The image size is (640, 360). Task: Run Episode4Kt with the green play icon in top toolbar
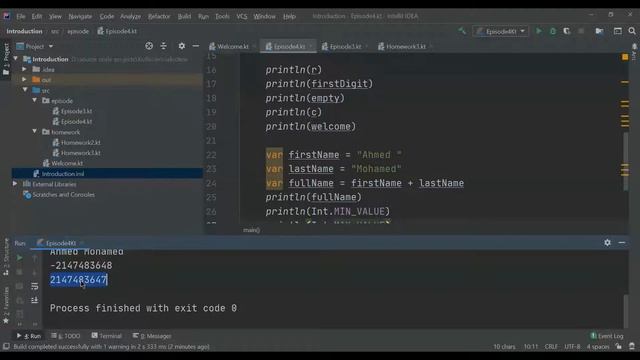pos(539,31)
